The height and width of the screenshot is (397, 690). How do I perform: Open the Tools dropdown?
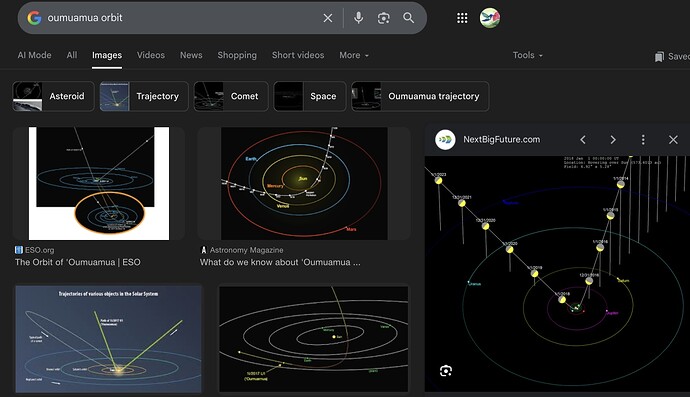click(x=528, y=55)
